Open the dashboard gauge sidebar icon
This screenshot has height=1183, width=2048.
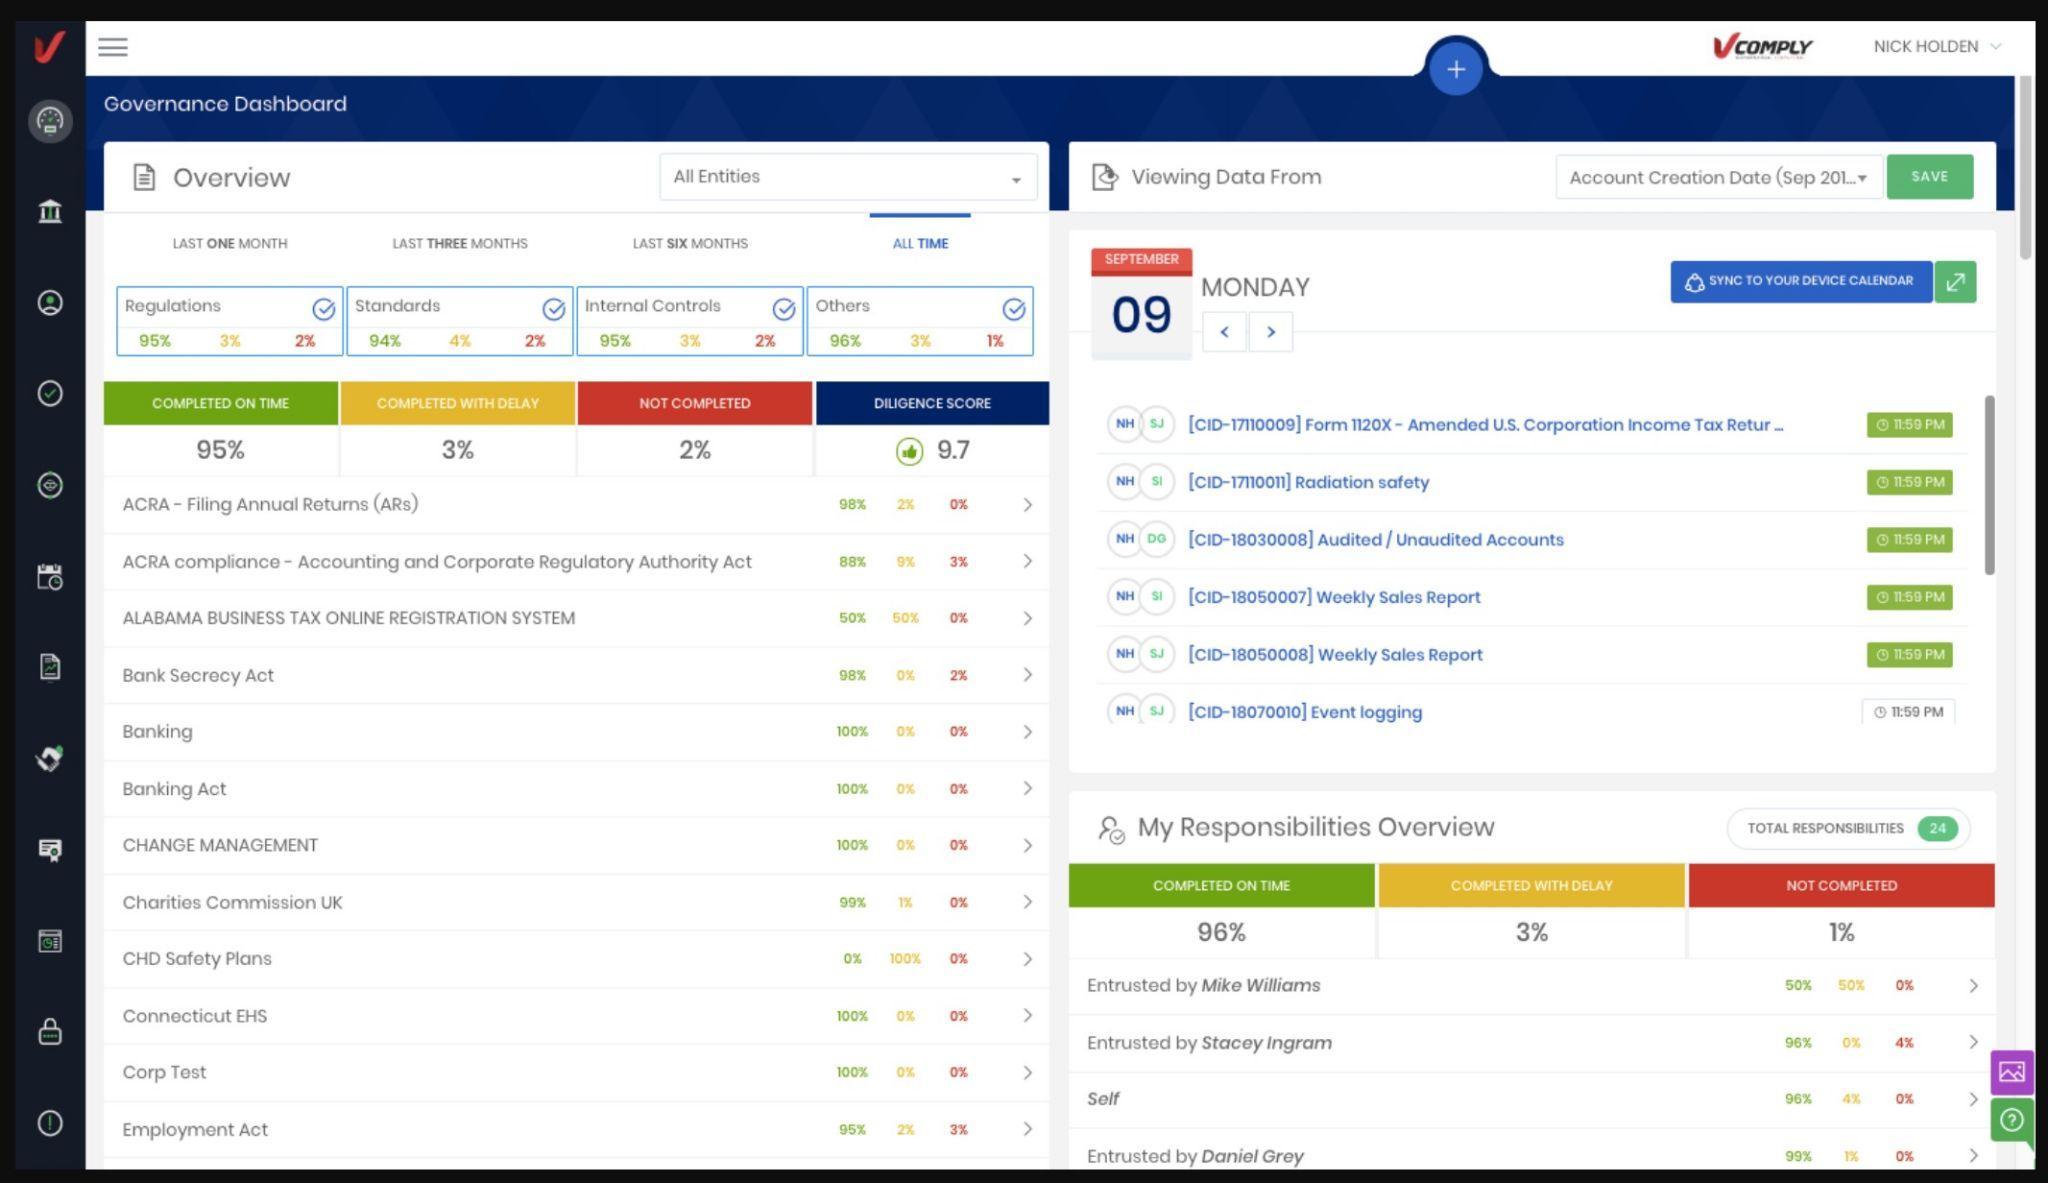click(50, 121)
